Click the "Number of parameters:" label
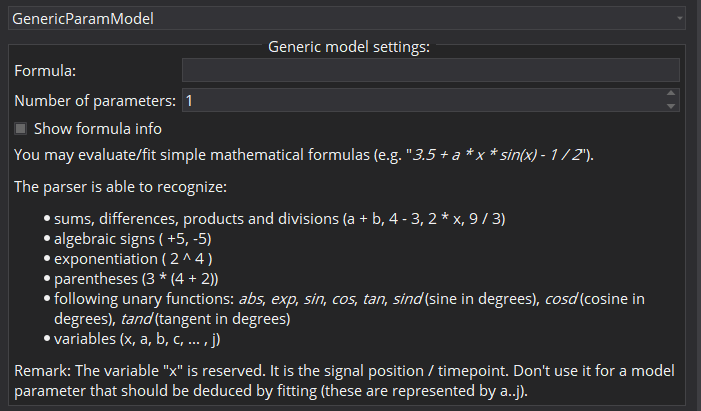 (x=95, y=101)
